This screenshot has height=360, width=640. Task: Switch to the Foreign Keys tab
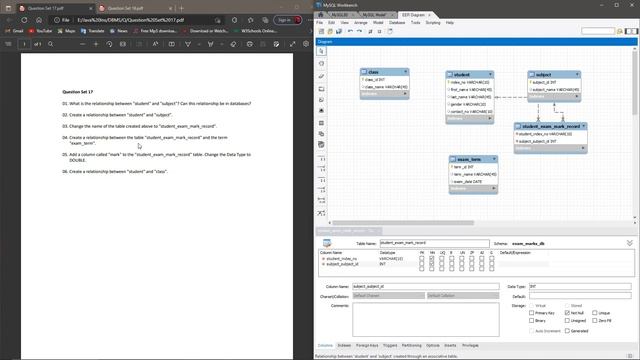click(367, 346)
